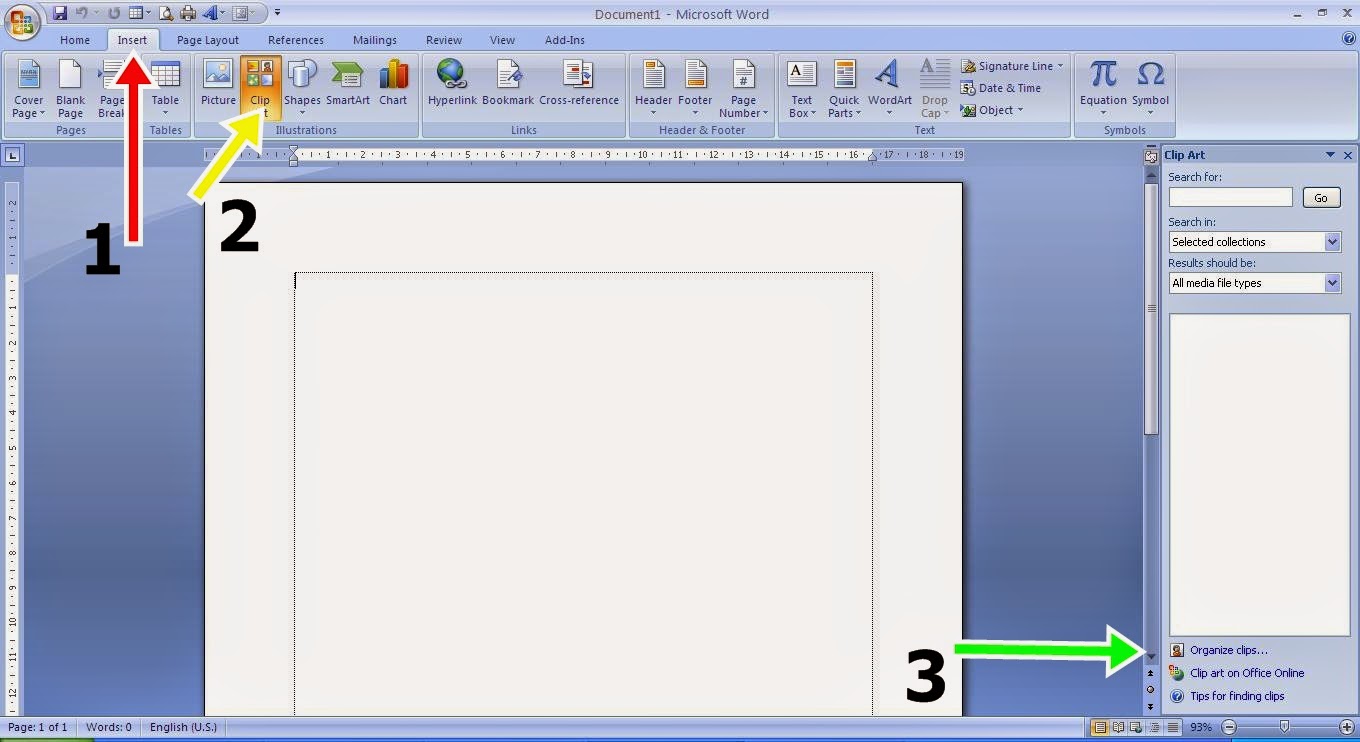Save the document from the Quick Access toolbar
Image resolution: width=1360 pixels, height=742 pixels.
pyautogui.click(x=60, y=13)
